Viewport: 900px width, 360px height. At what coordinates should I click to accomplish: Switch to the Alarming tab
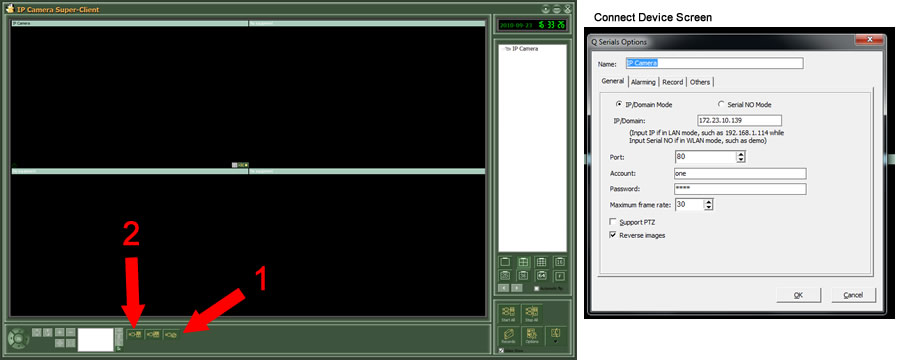[x=643, y=82]
